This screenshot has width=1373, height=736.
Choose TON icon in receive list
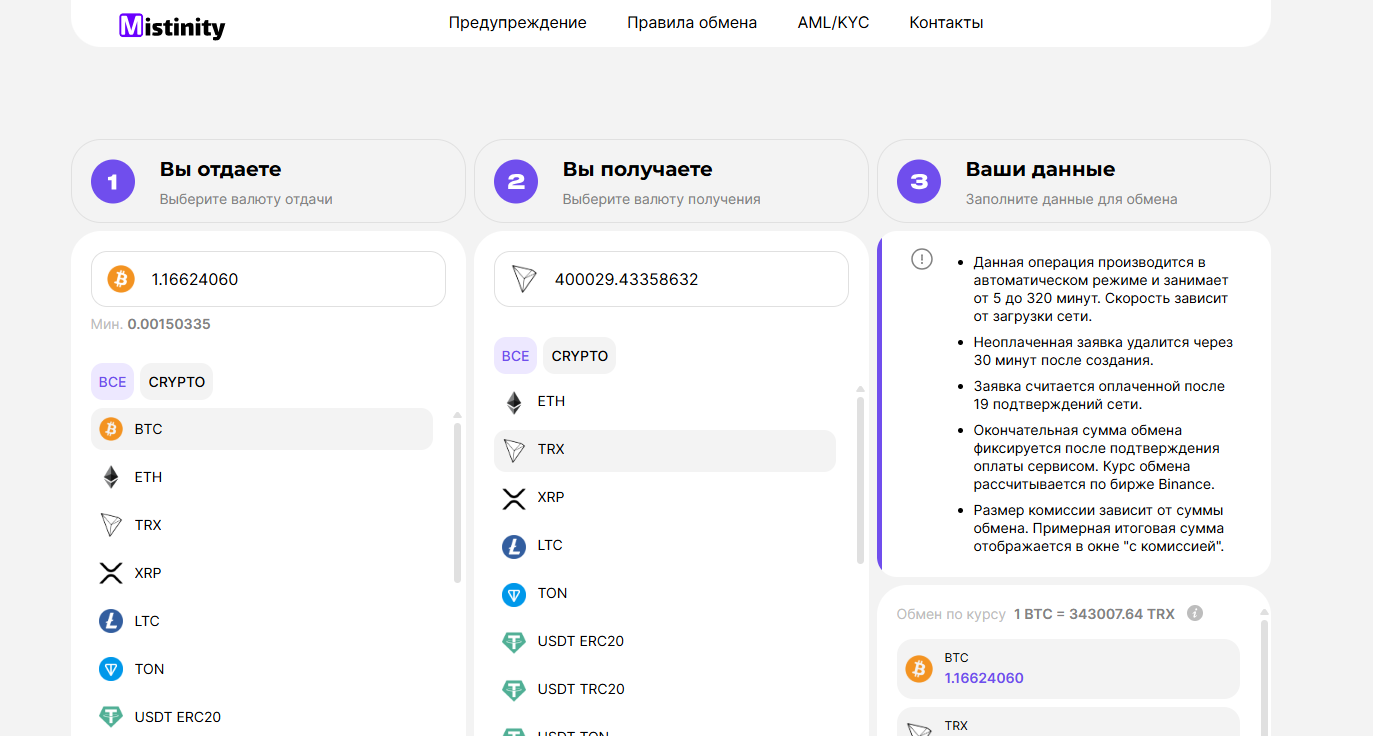click(x=514, y=594)
